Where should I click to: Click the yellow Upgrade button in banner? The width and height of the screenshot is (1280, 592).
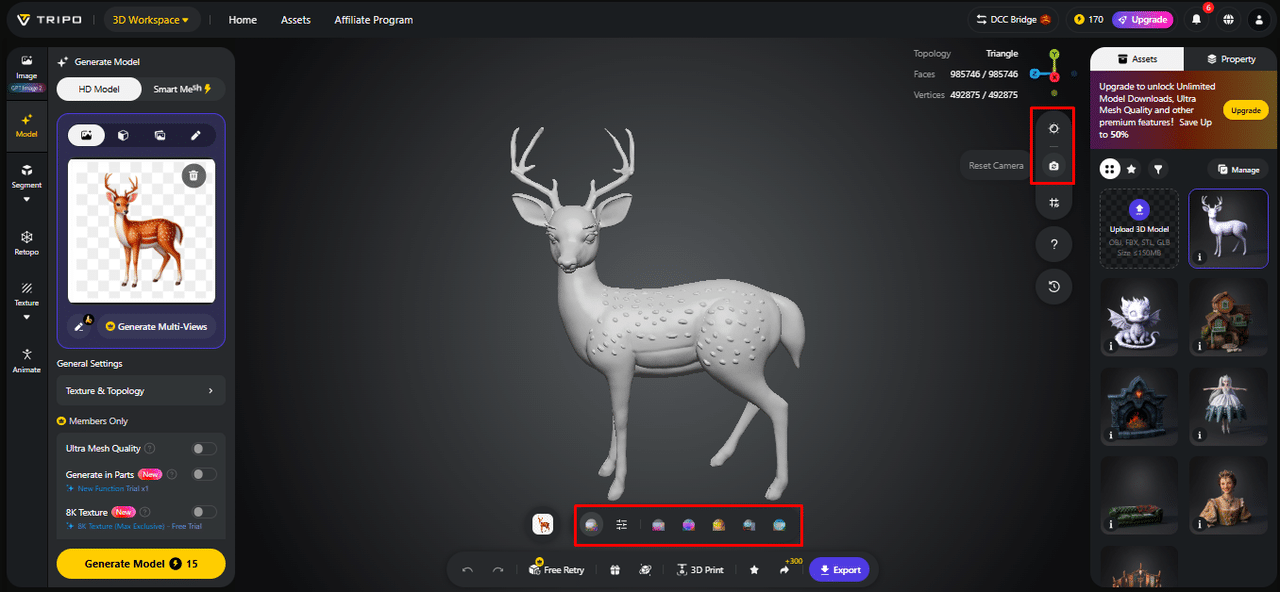click(x=1245, y=110)
